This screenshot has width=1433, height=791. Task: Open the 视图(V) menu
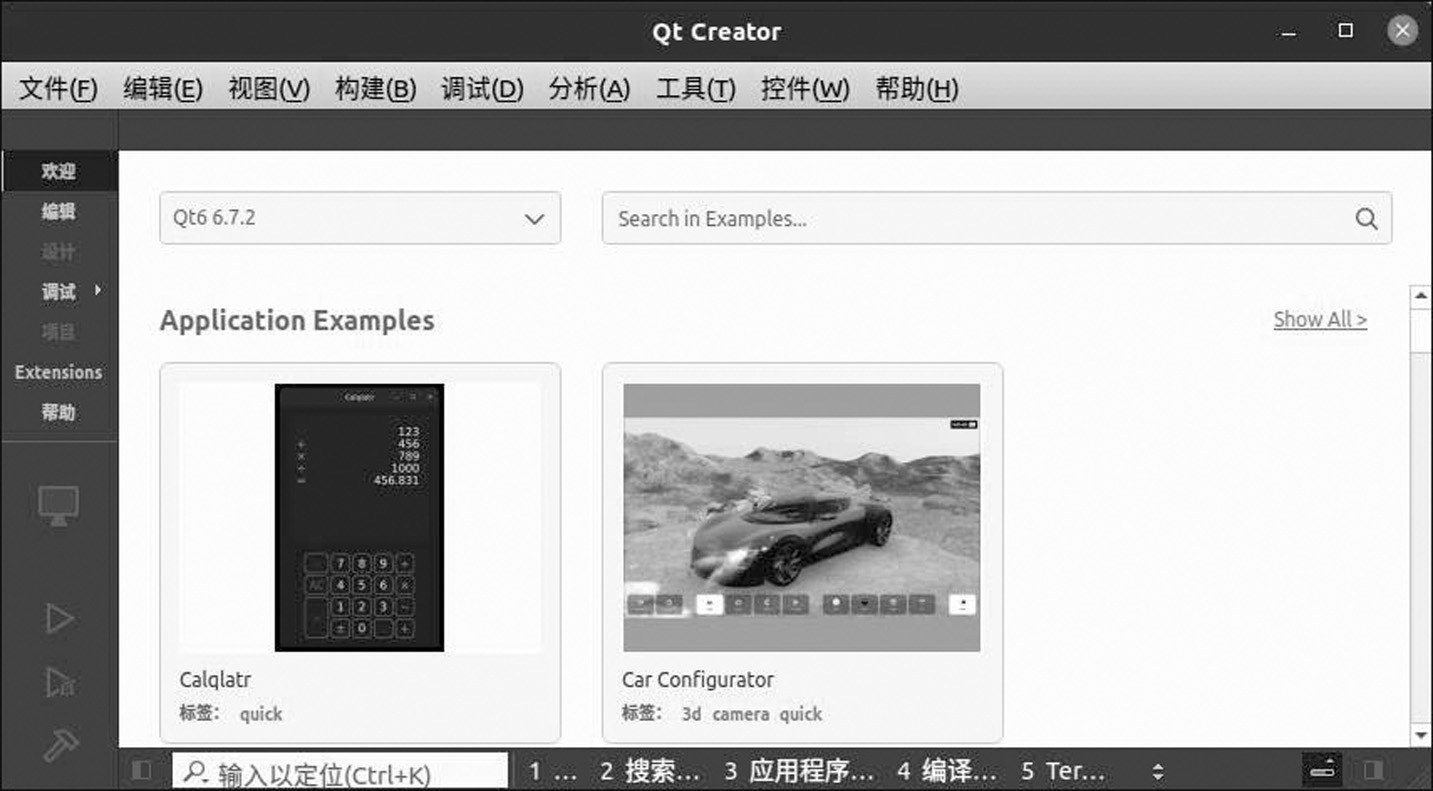pos(269,89)
